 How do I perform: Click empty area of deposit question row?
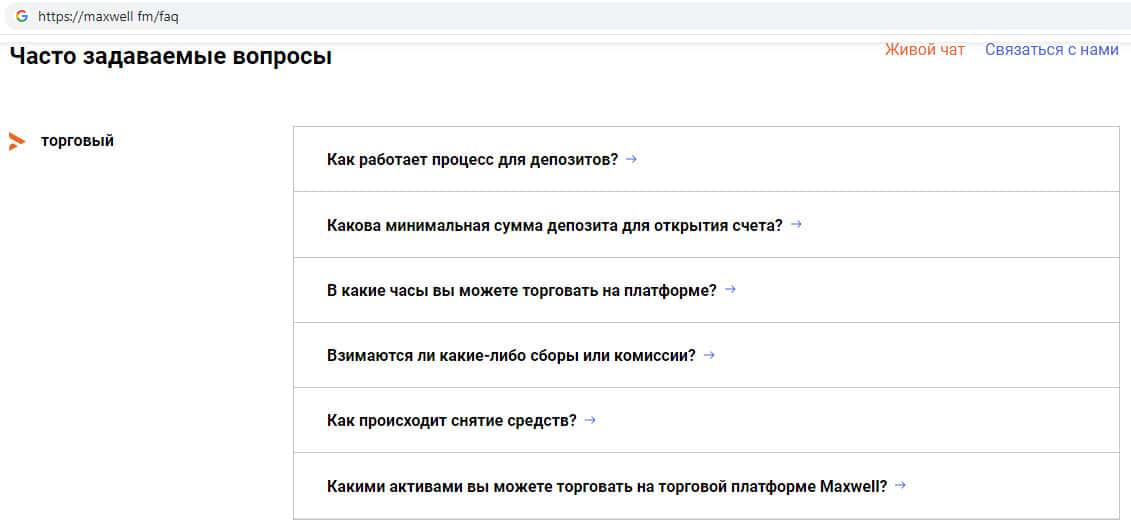(x=900, y=159)
